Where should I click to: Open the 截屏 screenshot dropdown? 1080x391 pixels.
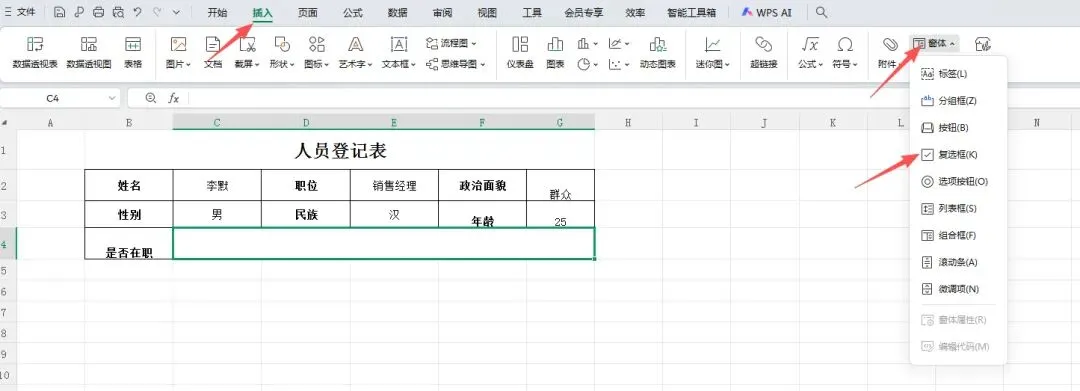pos(247,53)
